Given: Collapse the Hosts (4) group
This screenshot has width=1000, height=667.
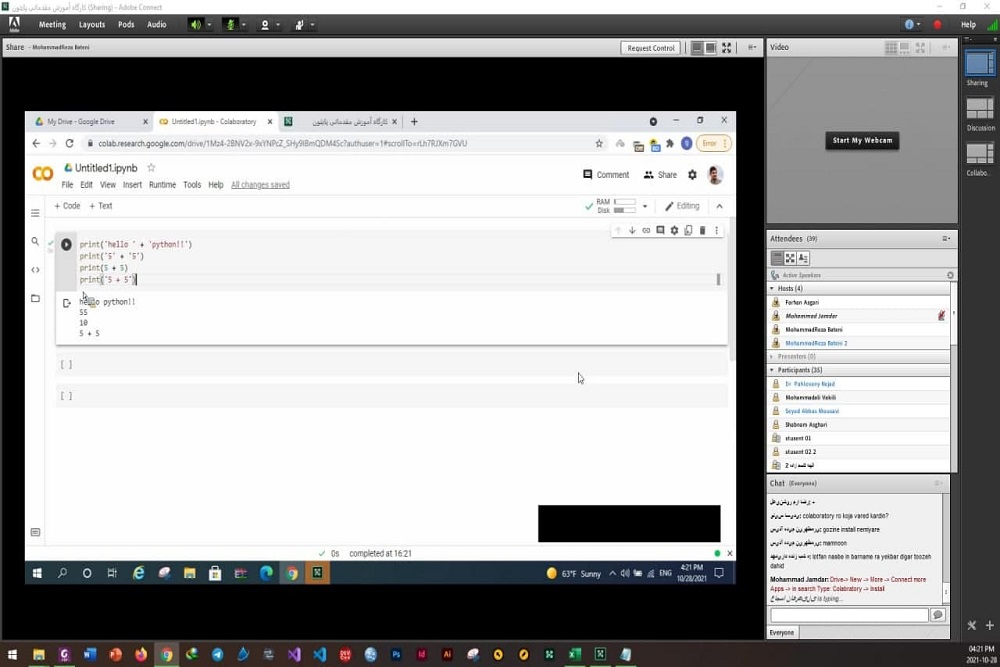Looking at the screenshot, I should pos(772,288).
